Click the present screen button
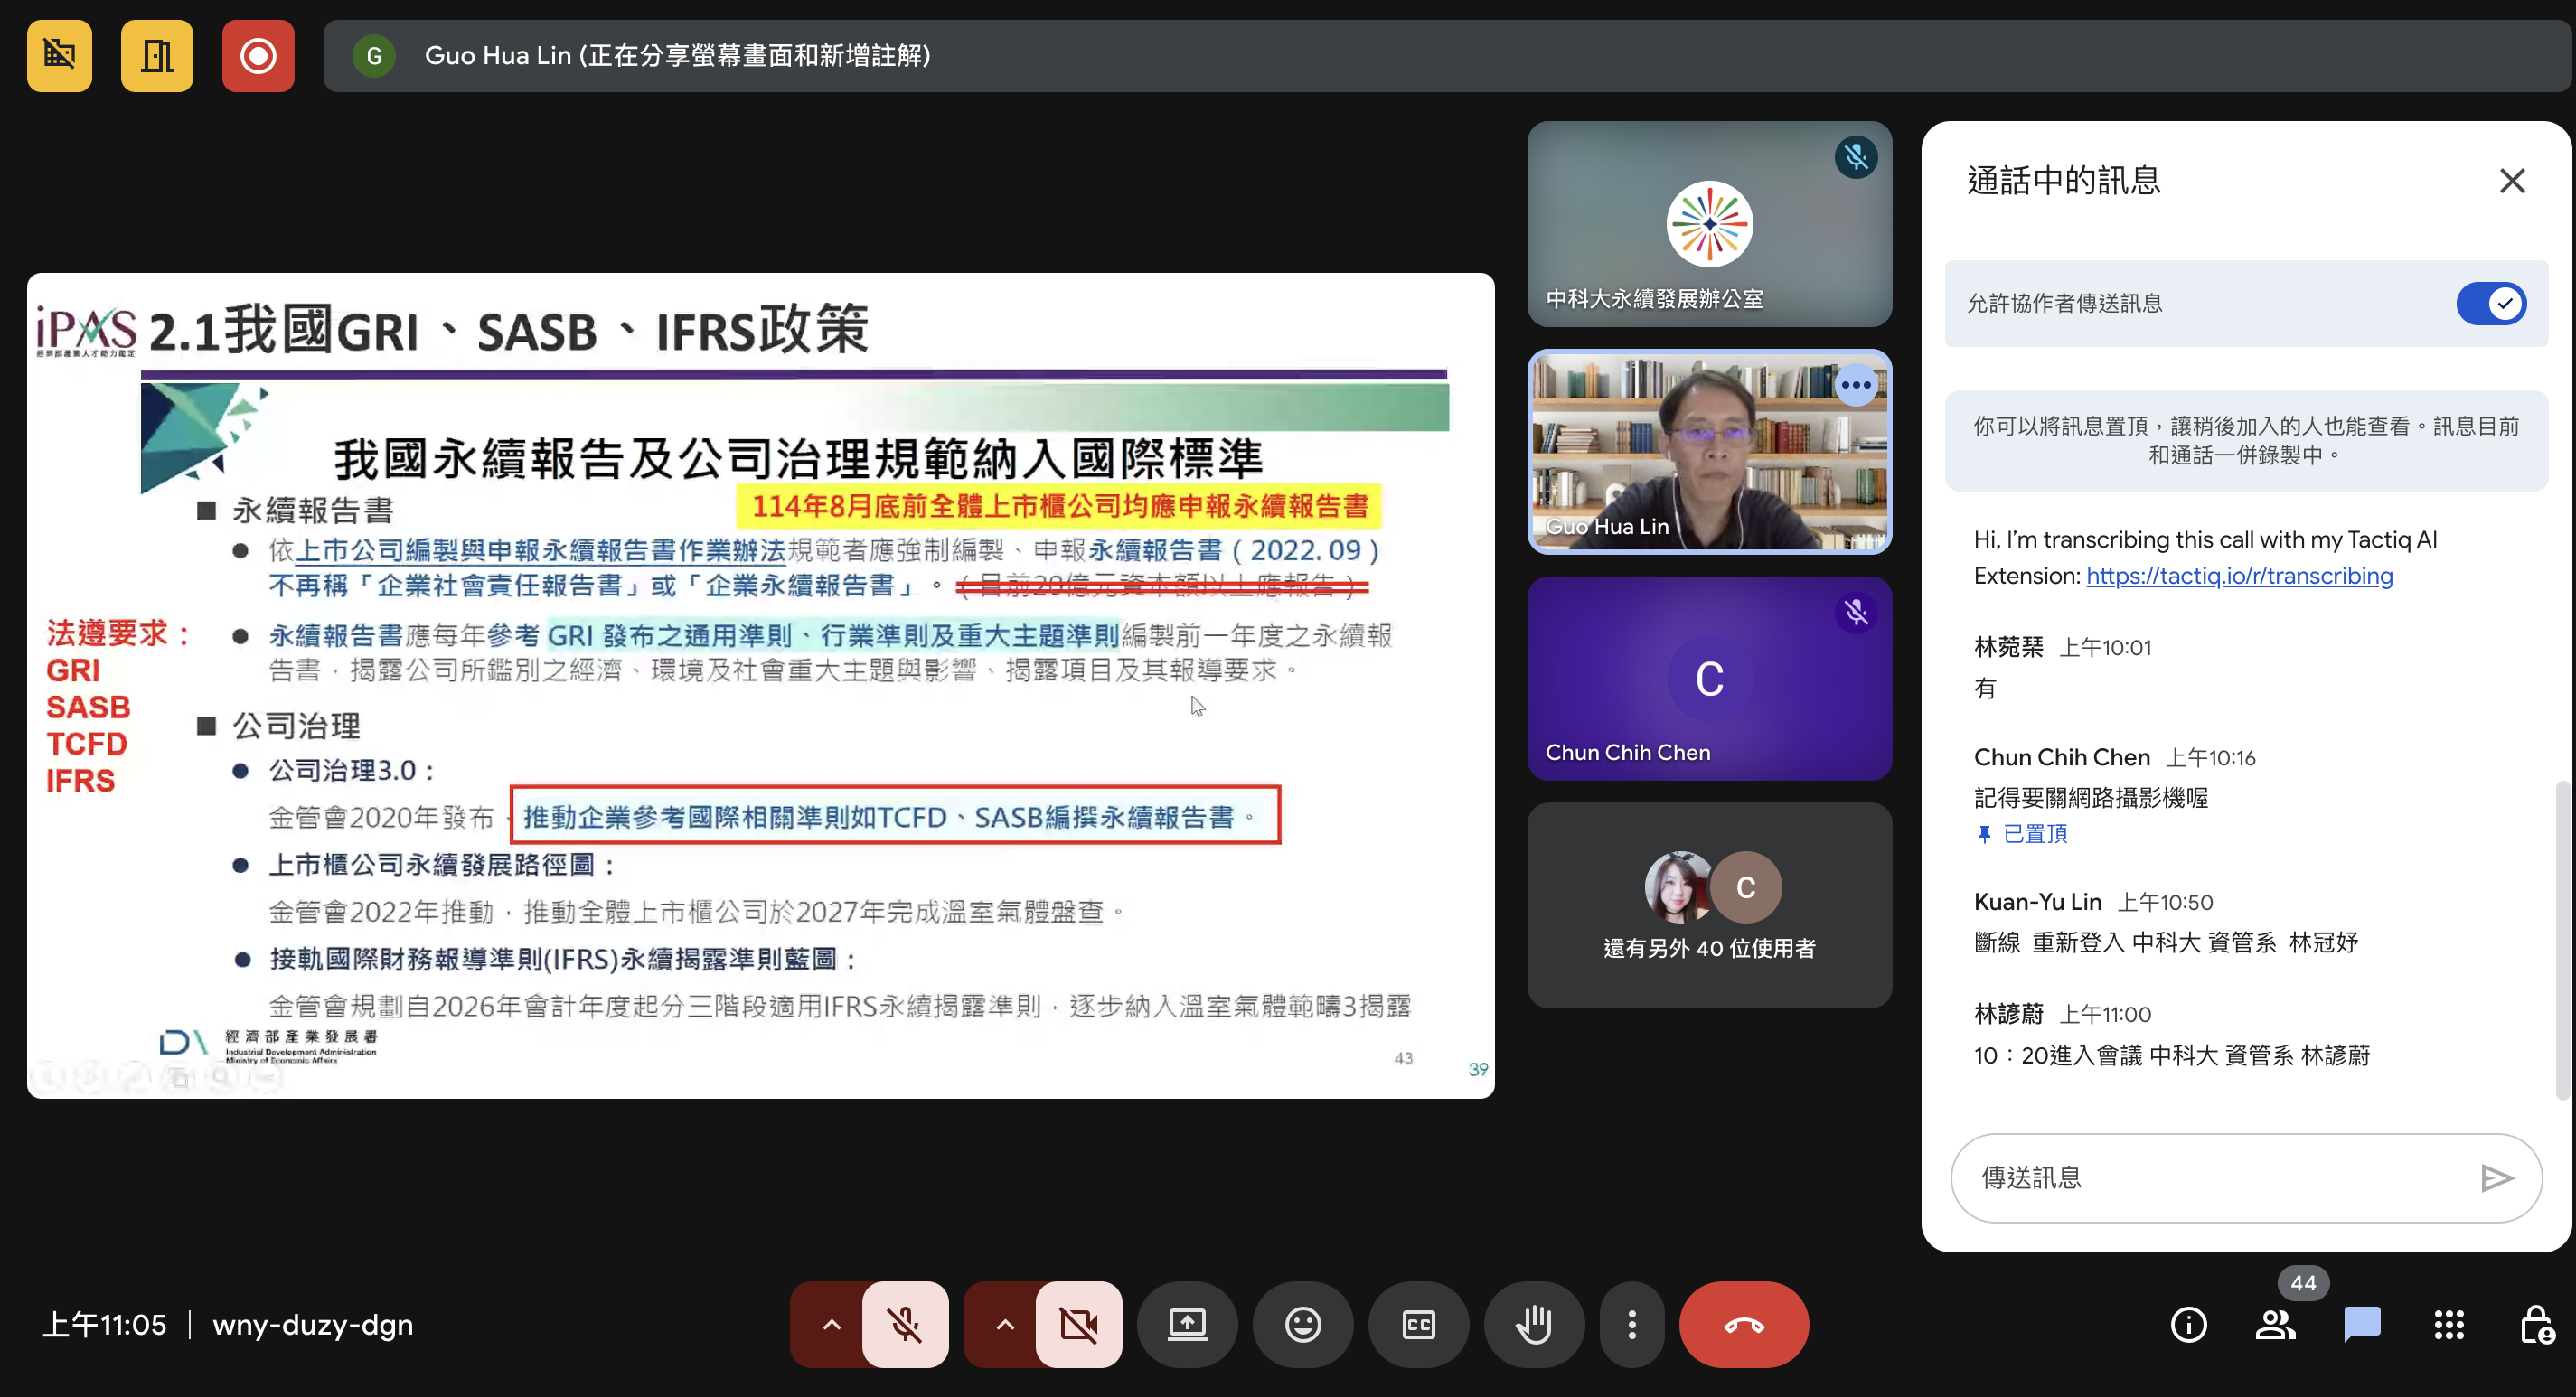The height and width of the screenshot is (1397, 2576). pos(1187,1325)
